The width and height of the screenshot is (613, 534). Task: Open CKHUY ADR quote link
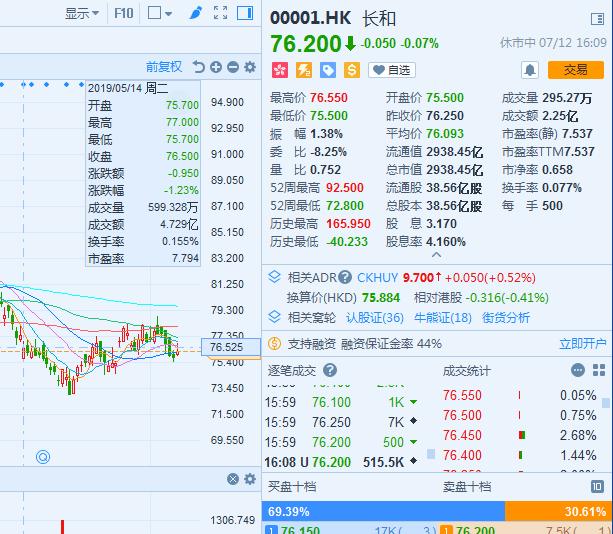click(377, 278)
